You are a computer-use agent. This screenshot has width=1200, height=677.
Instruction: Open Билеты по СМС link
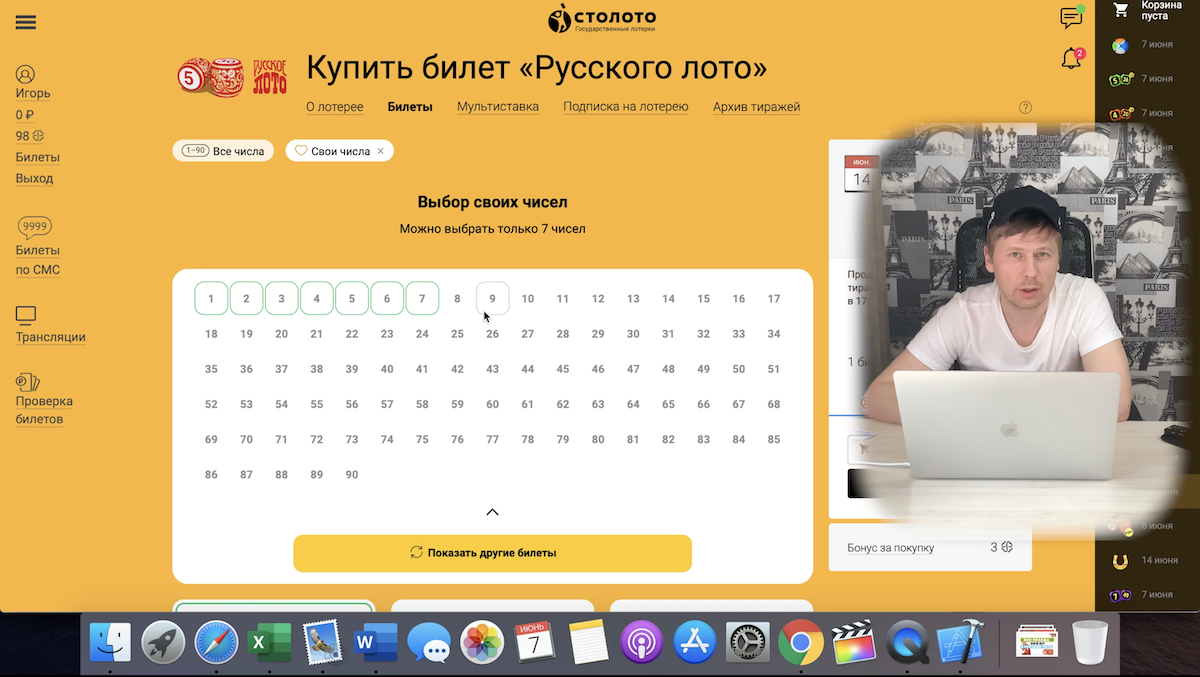[x=38, y=260]
